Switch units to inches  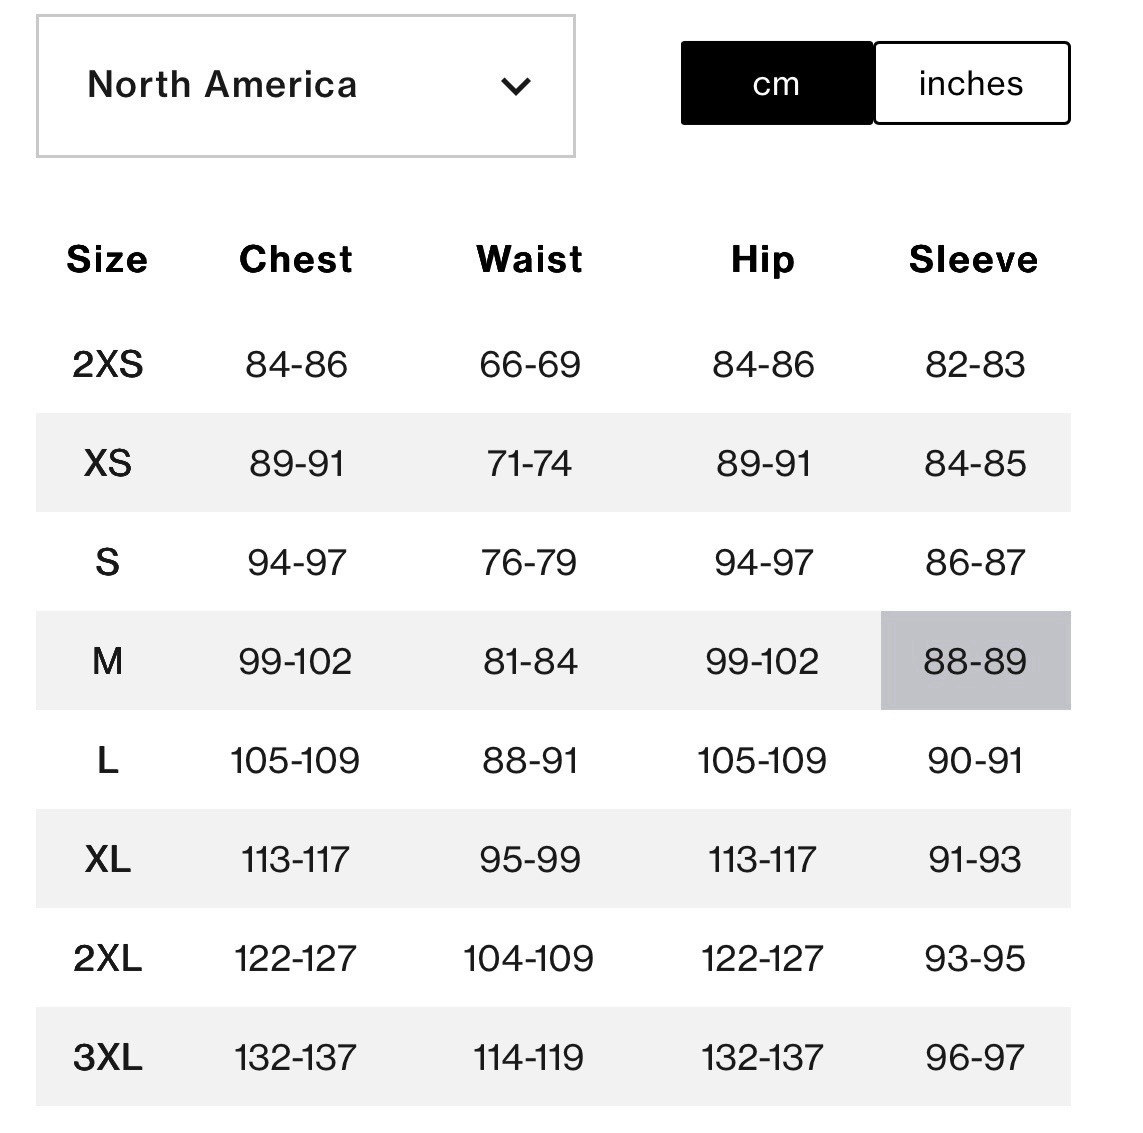[971, 84]
